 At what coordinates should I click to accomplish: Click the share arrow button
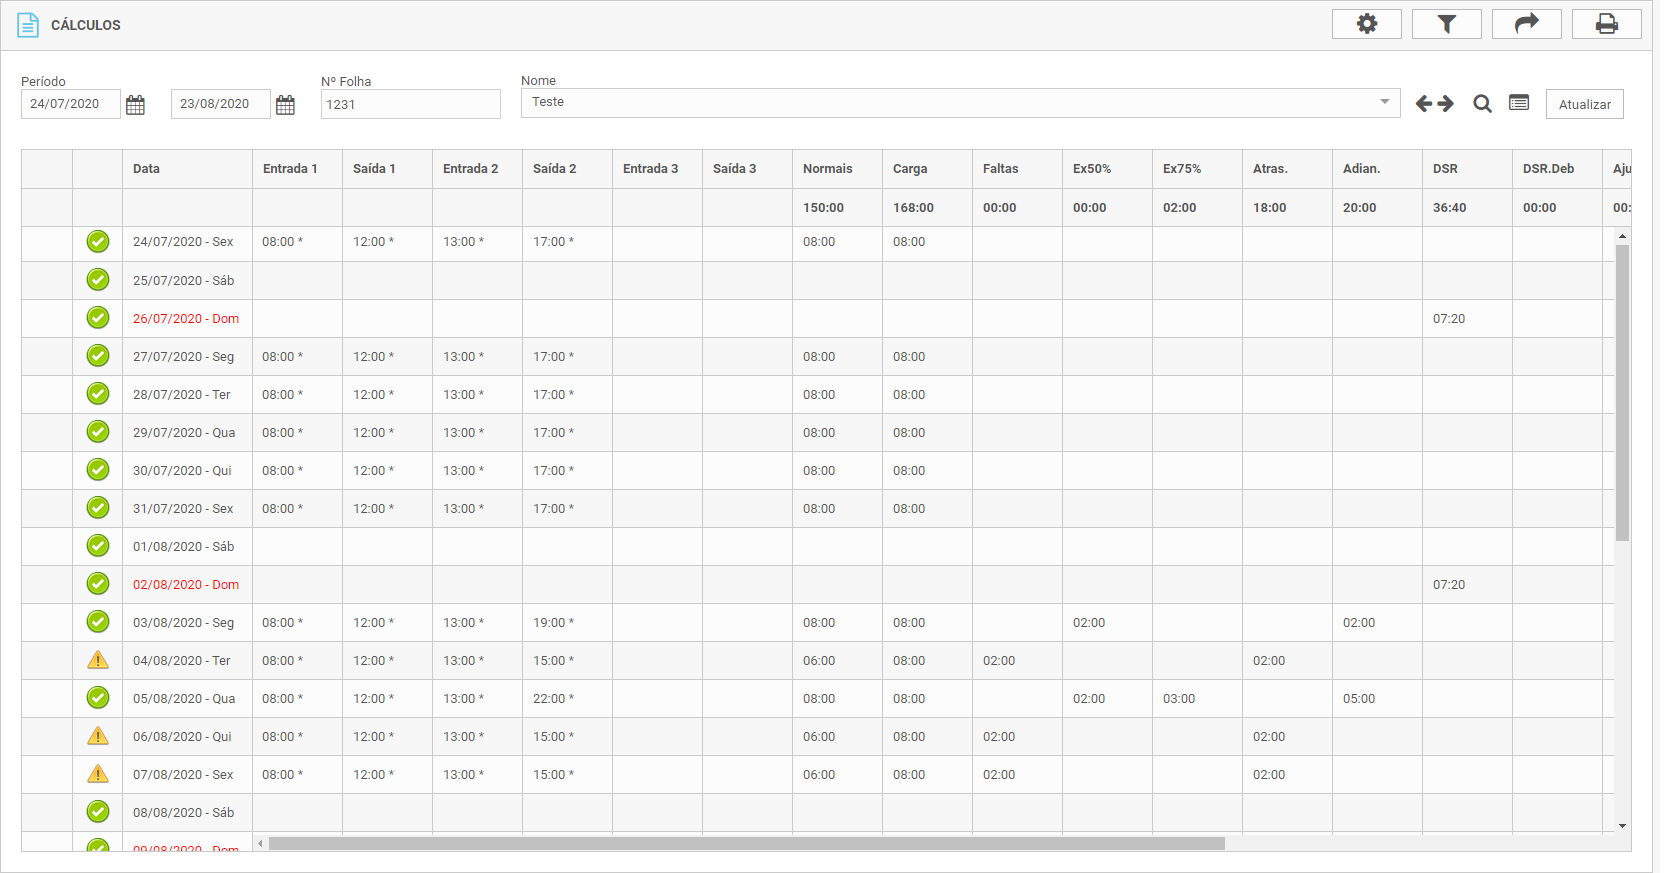[x=1526, y=24]
